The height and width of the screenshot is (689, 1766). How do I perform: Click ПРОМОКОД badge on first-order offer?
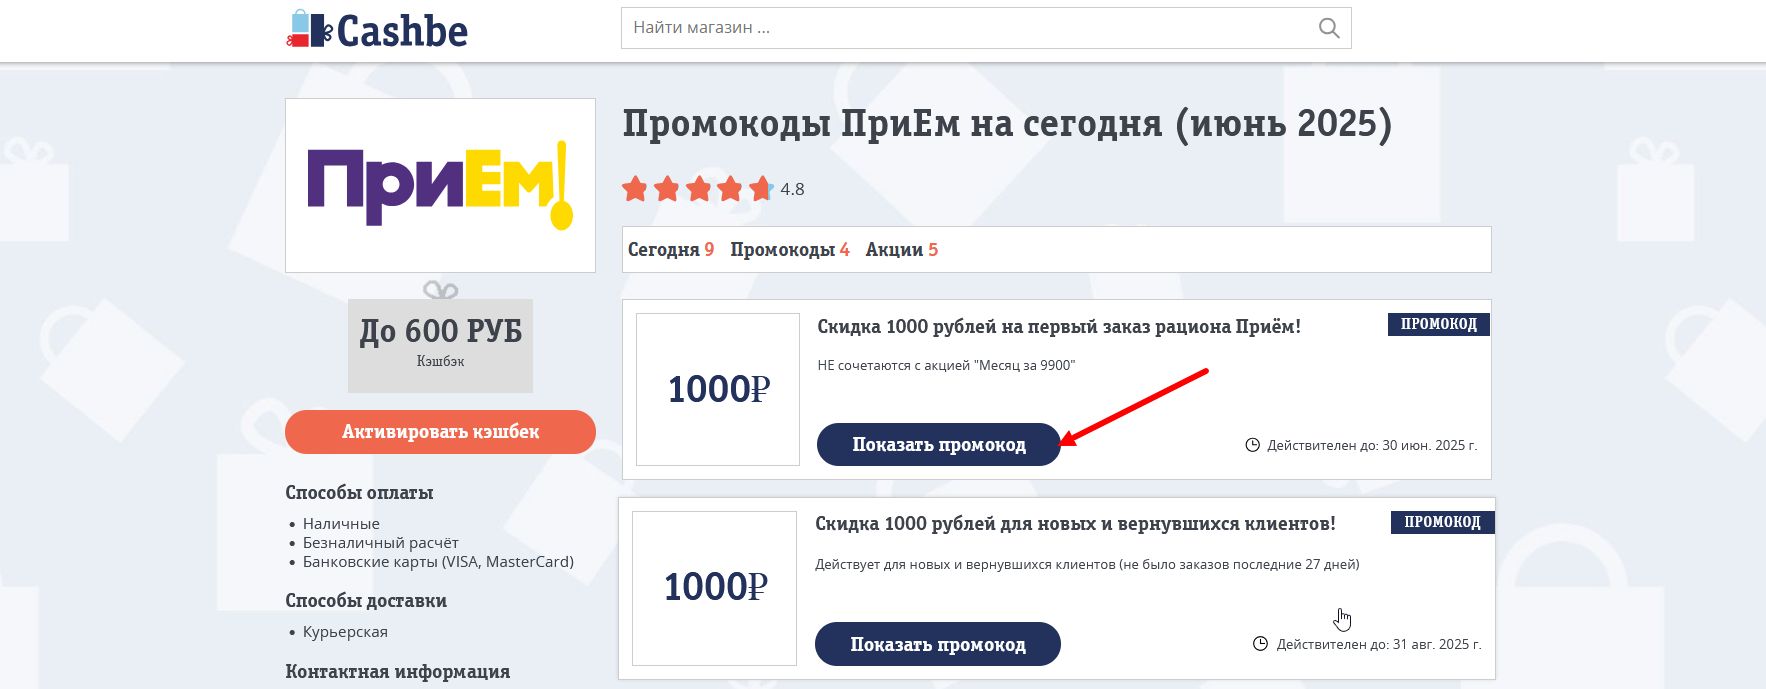(x=1439, y=324)
